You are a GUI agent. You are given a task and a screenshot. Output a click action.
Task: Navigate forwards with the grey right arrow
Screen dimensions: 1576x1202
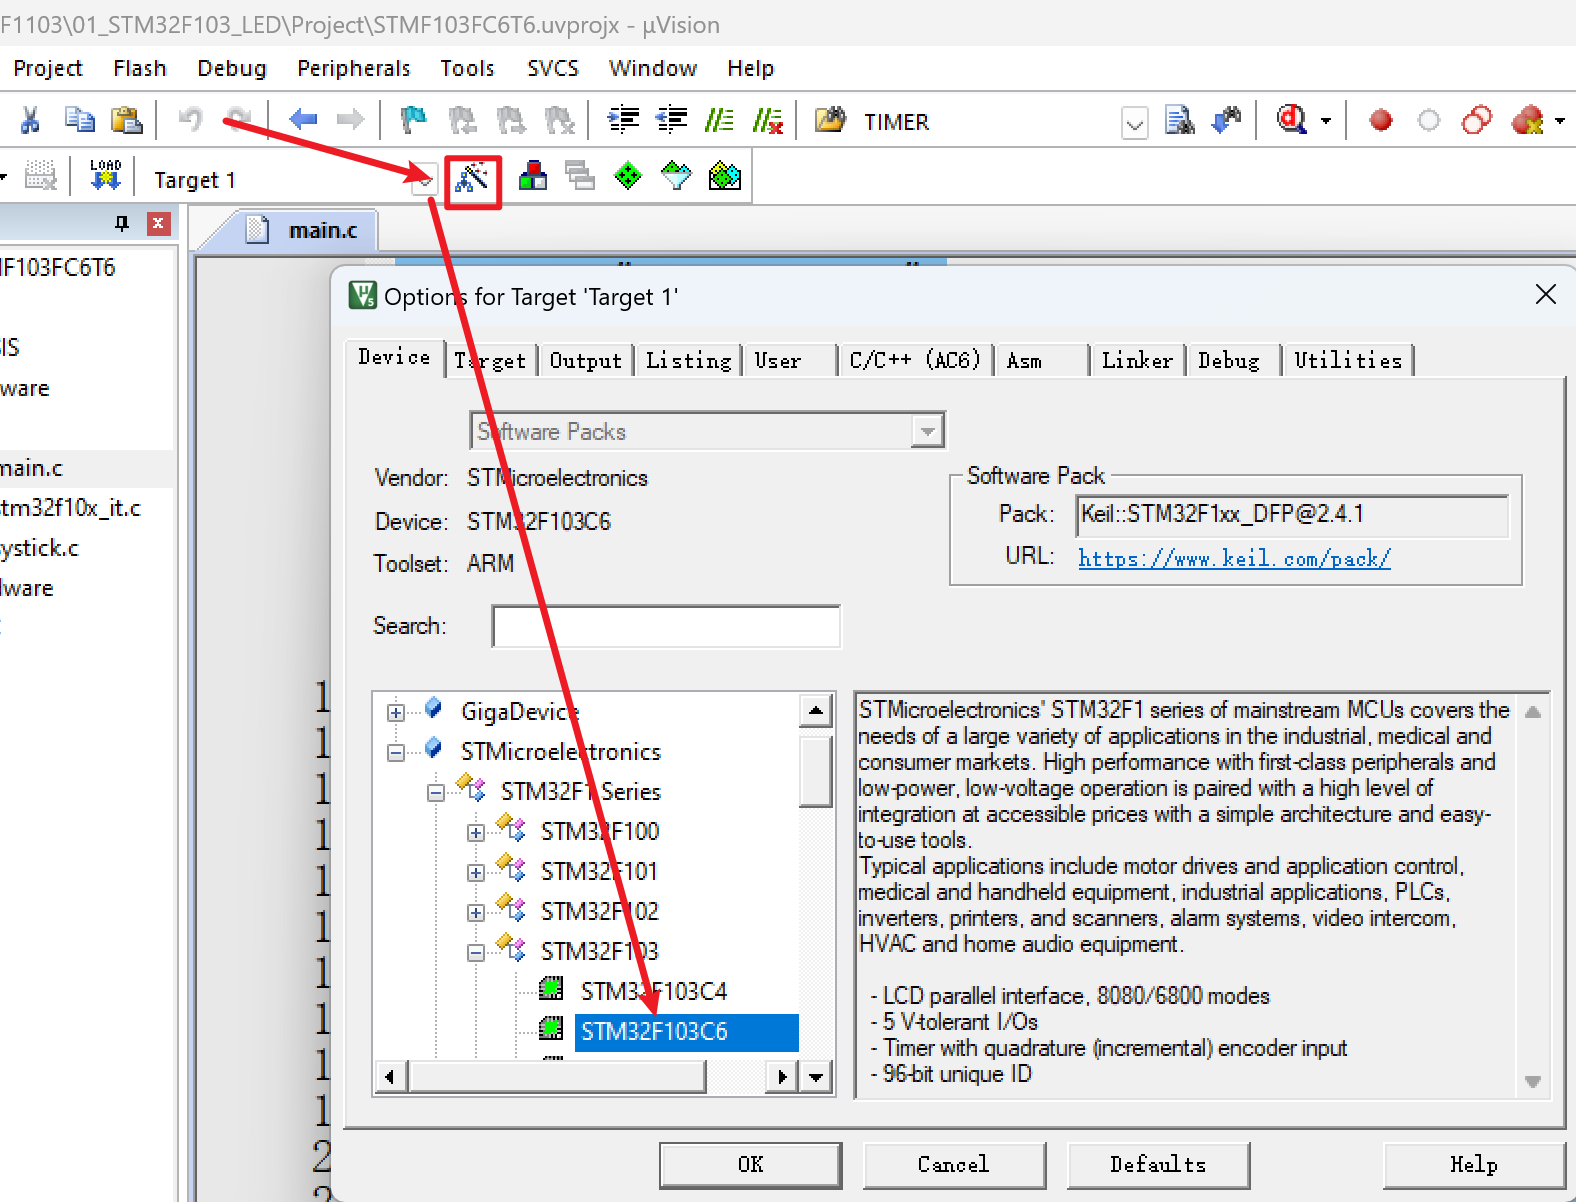pyautogui.click(x=350, y=121)
